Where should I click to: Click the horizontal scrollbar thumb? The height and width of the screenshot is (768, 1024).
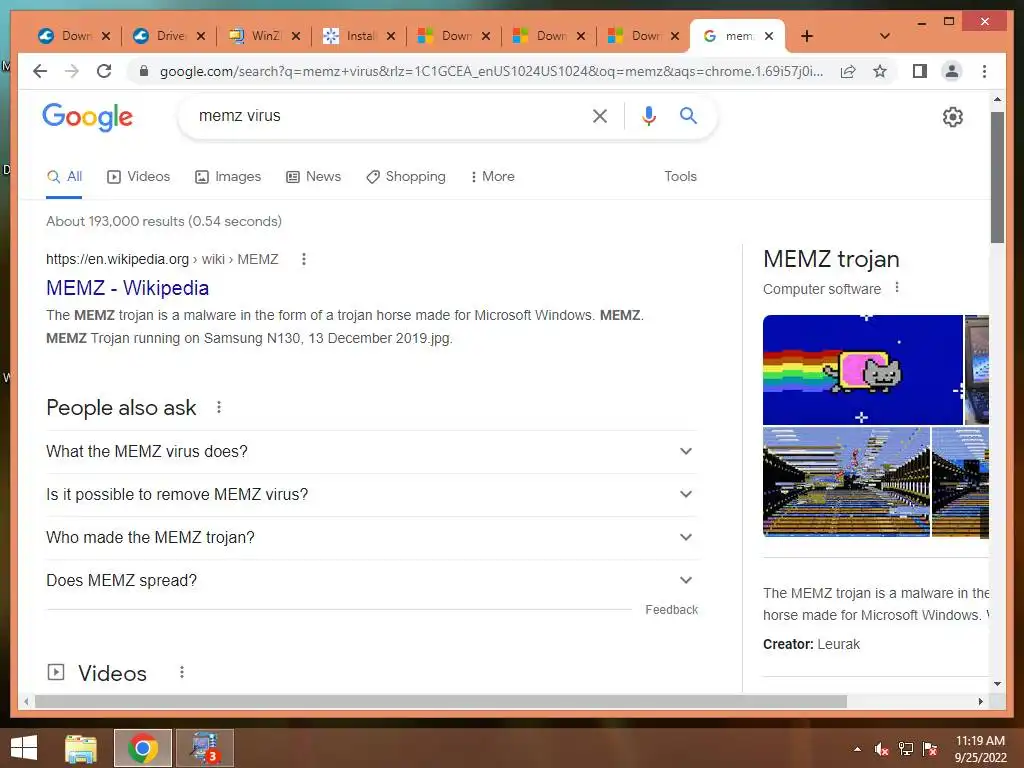pyautogui.click(x=441, y=701)
